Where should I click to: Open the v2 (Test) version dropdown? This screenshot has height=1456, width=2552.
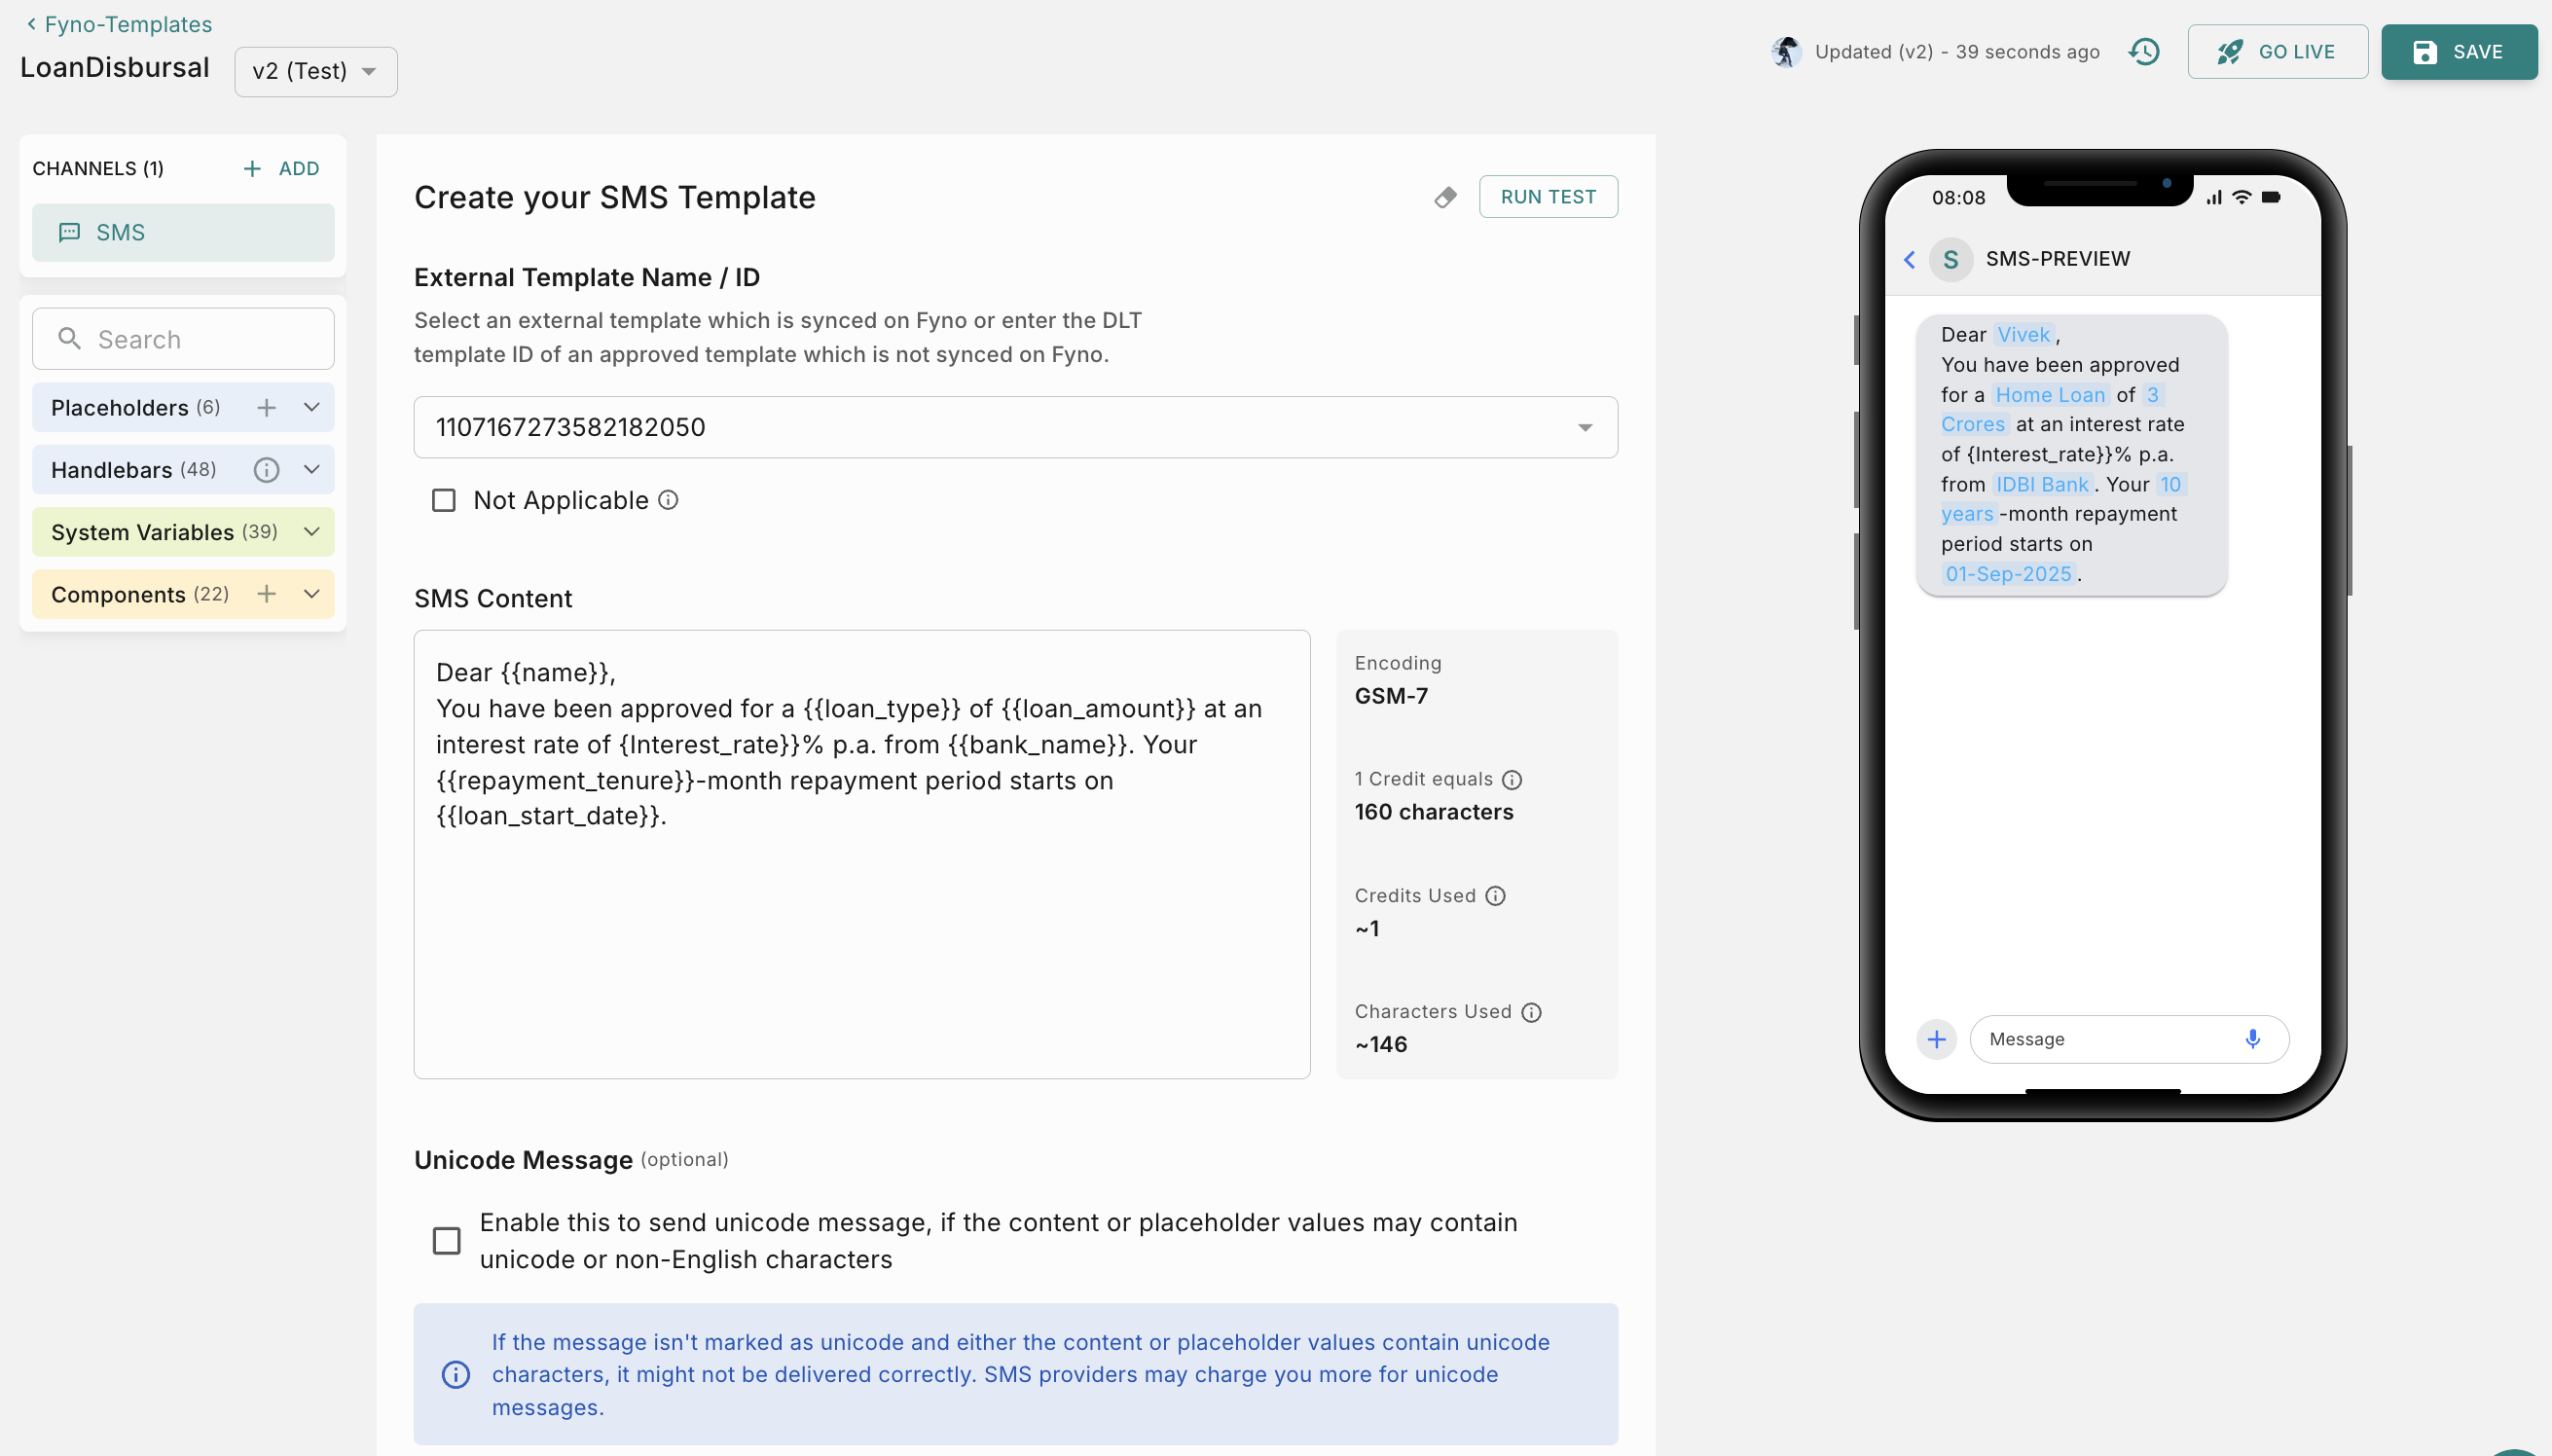coord(315,71)
